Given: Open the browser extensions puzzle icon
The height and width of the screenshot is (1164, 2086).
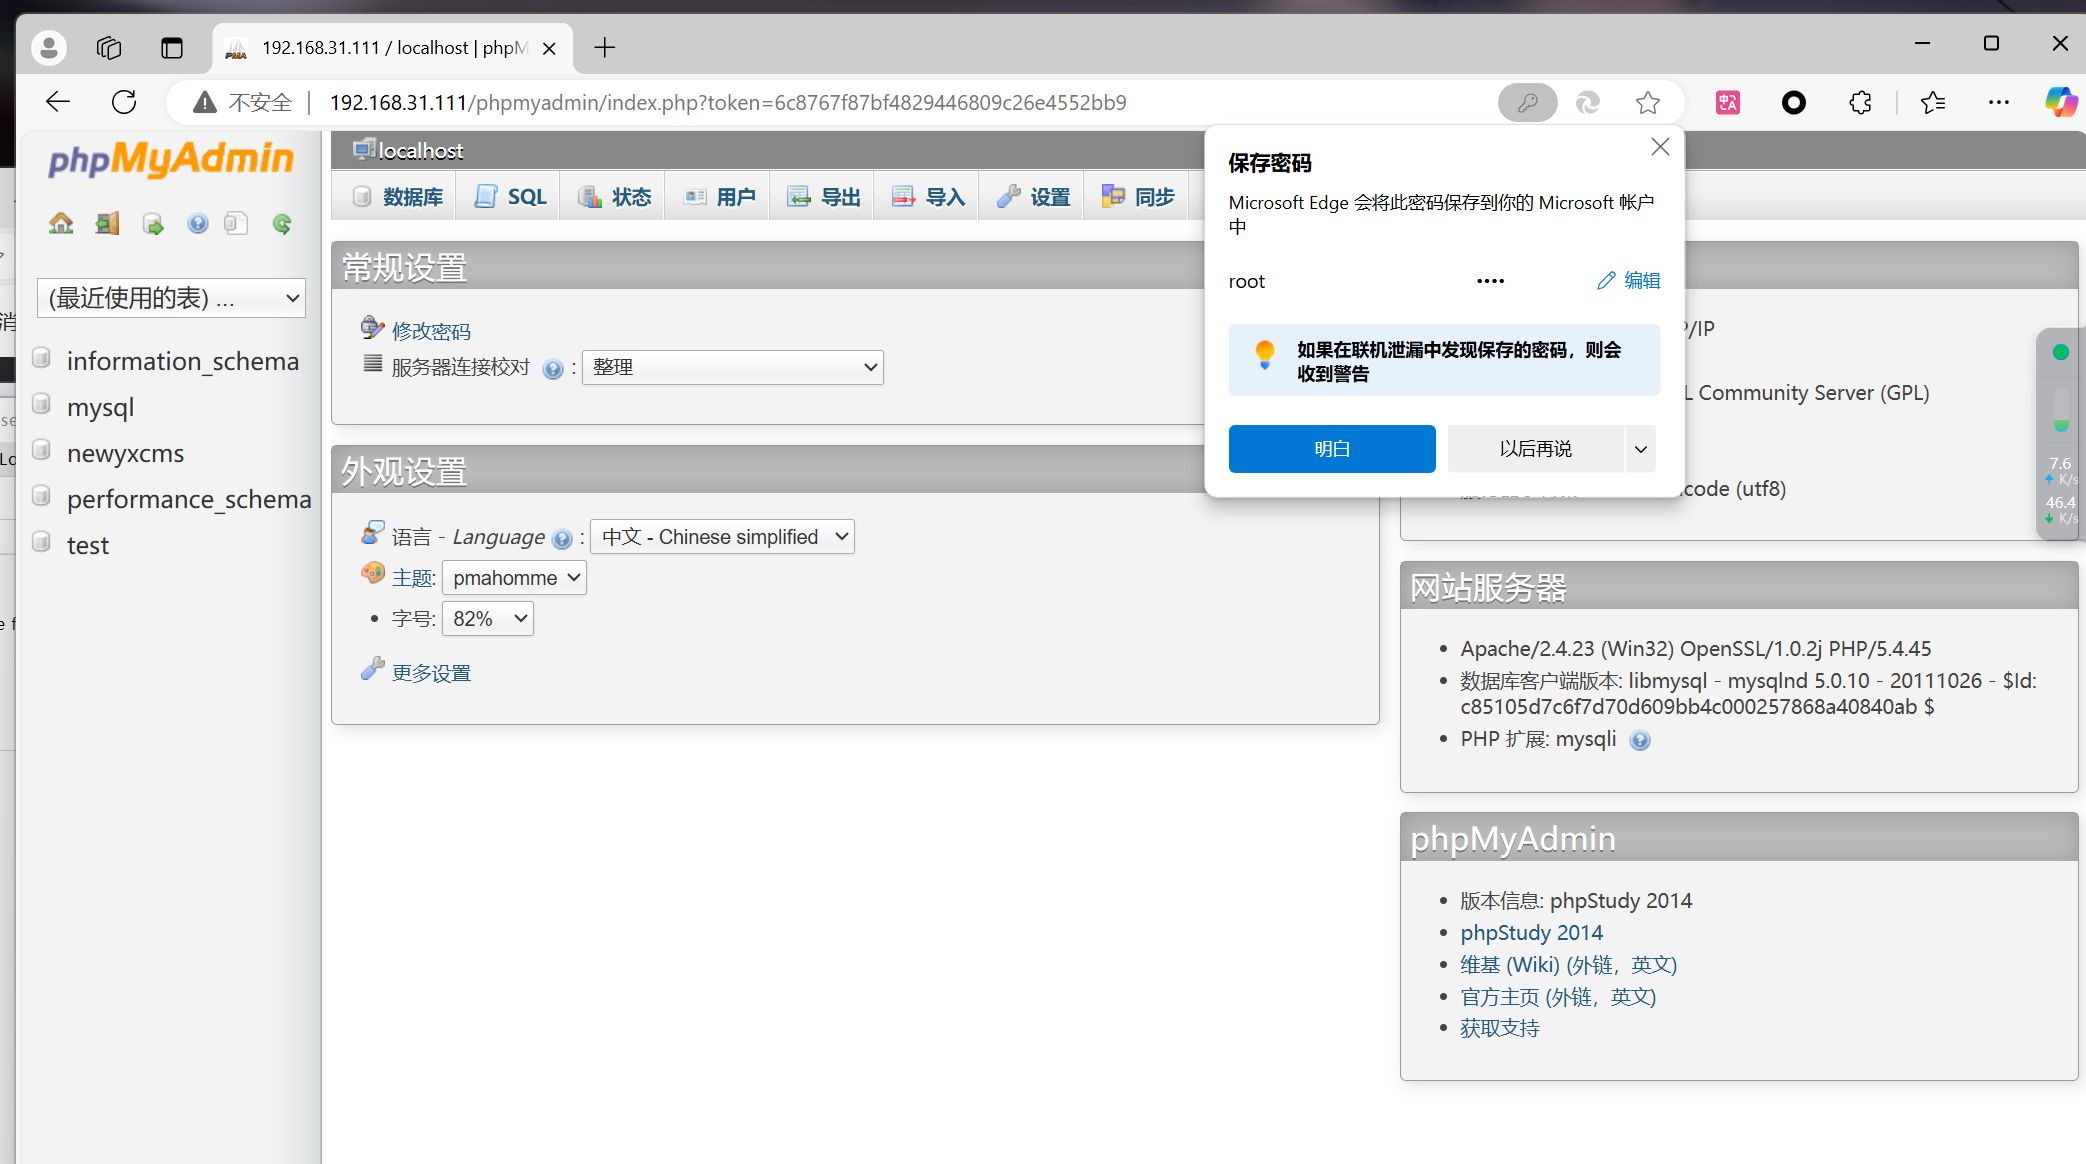Looking at the screenshot, I should click(1860, 102).
